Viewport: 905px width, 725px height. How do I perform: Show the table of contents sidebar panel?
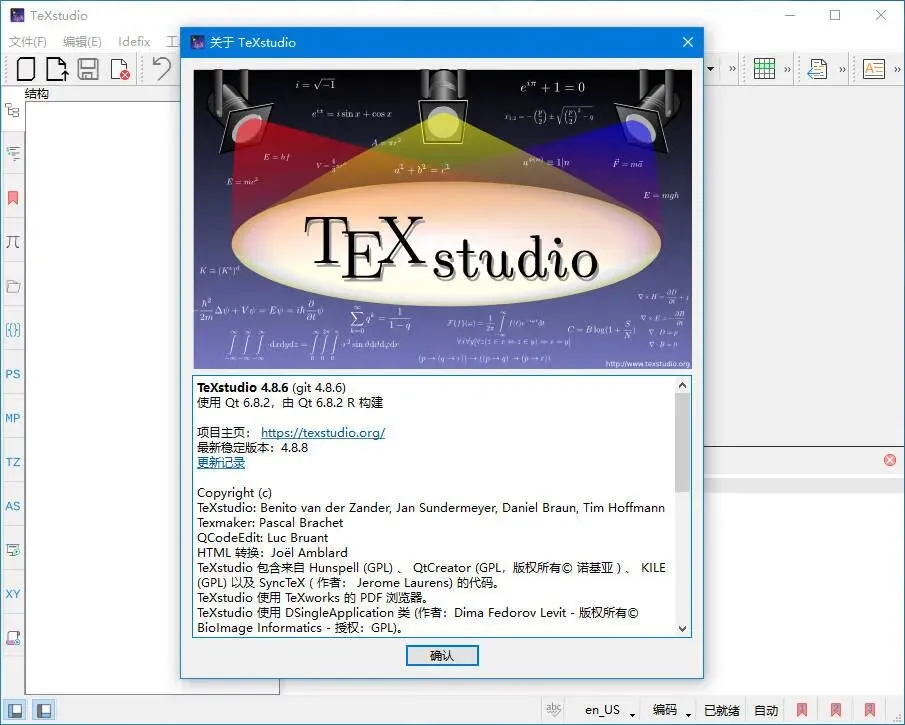pyautogui.click(x=13, y=153)
